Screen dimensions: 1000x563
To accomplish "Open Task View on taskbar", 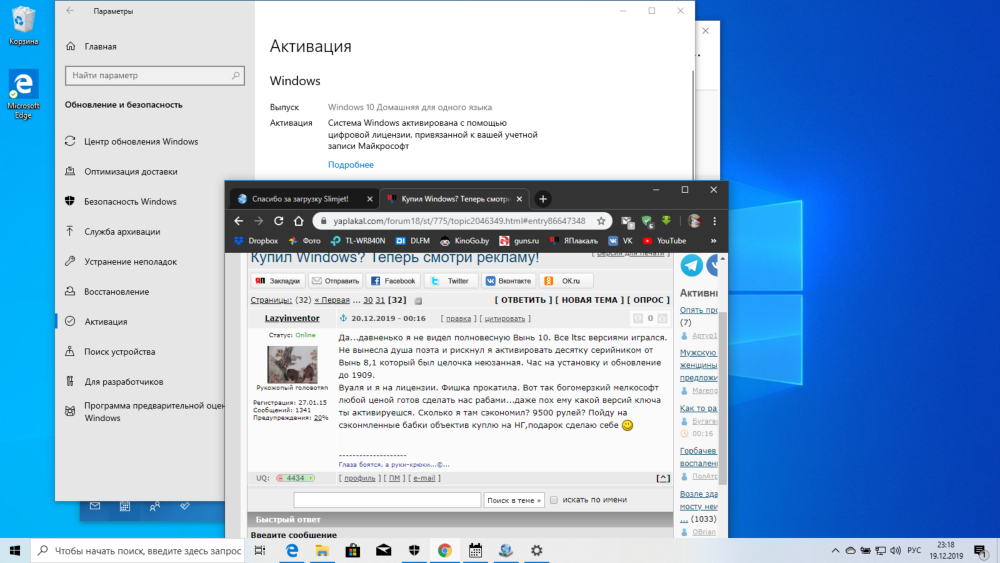I will point(260,550).
